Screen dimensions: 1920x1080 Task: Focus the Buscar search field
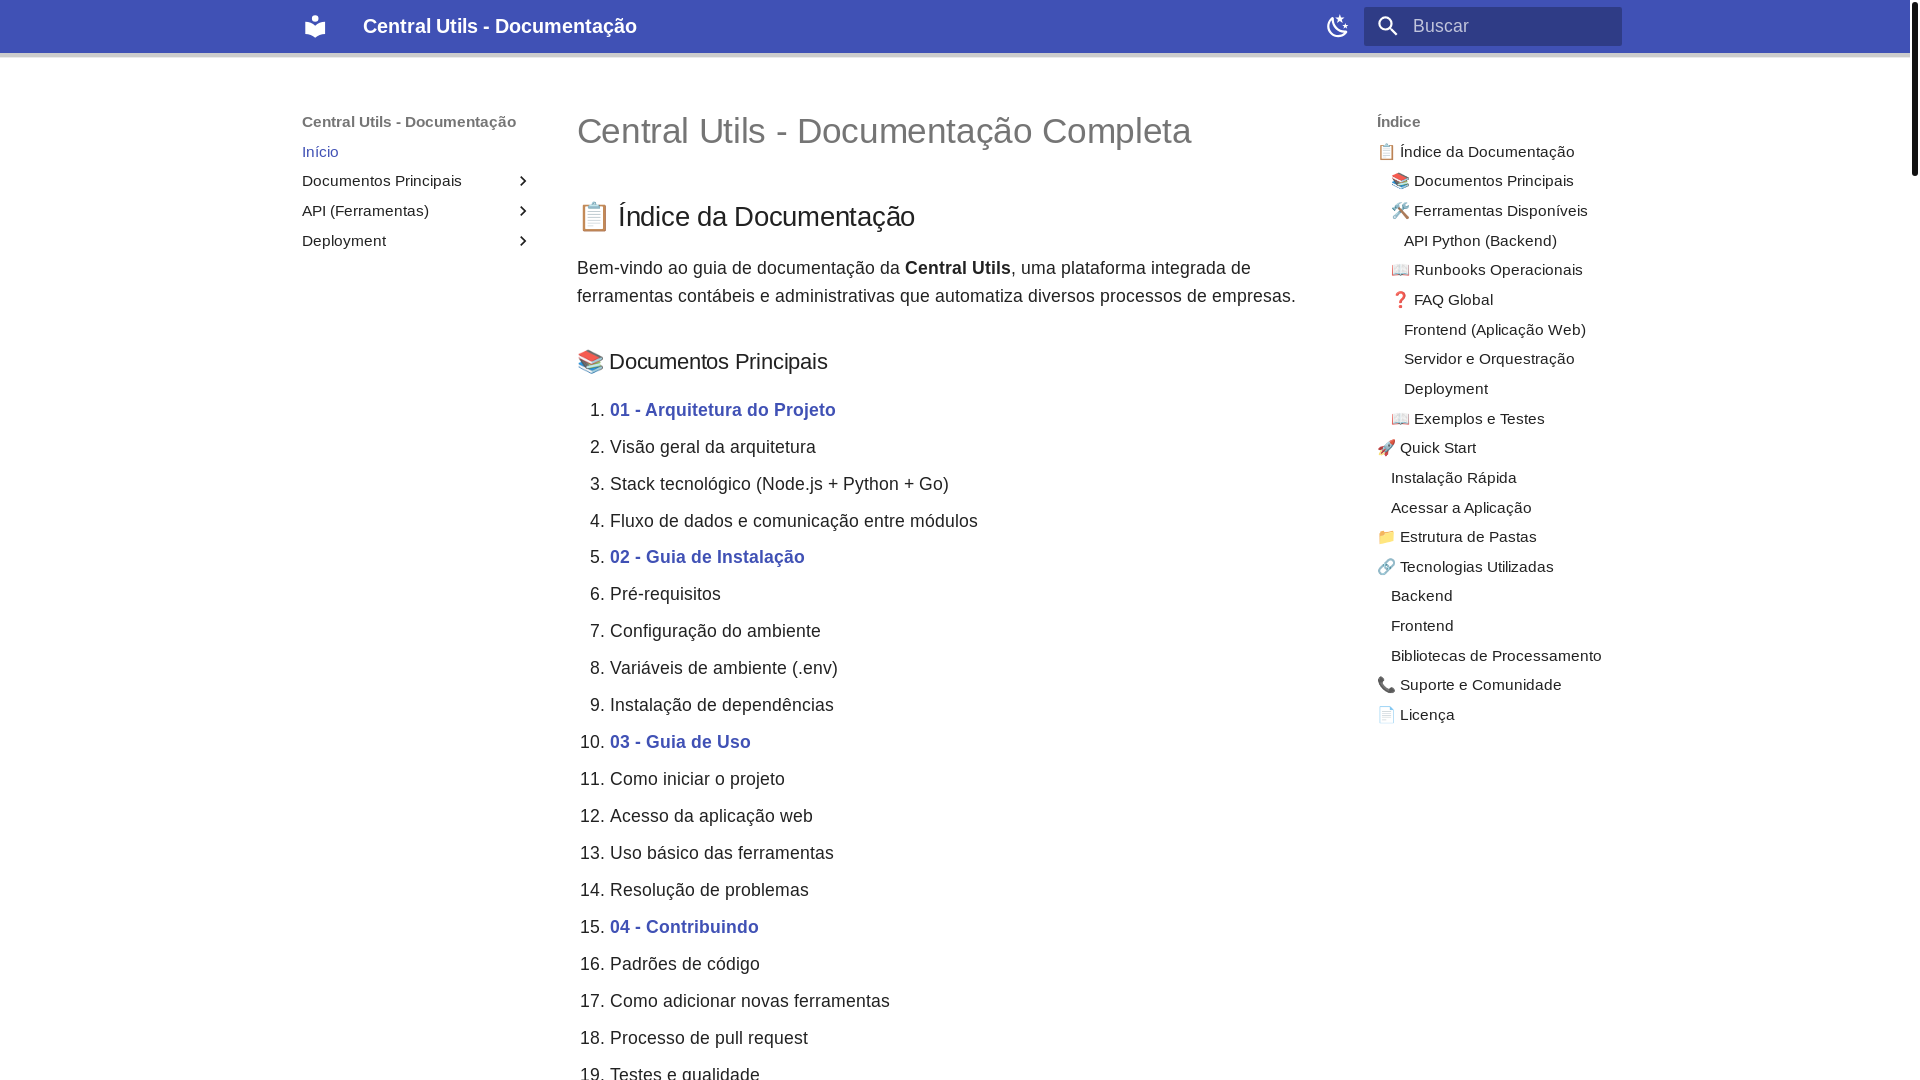pyautogui.click(x=1493, y=26)
